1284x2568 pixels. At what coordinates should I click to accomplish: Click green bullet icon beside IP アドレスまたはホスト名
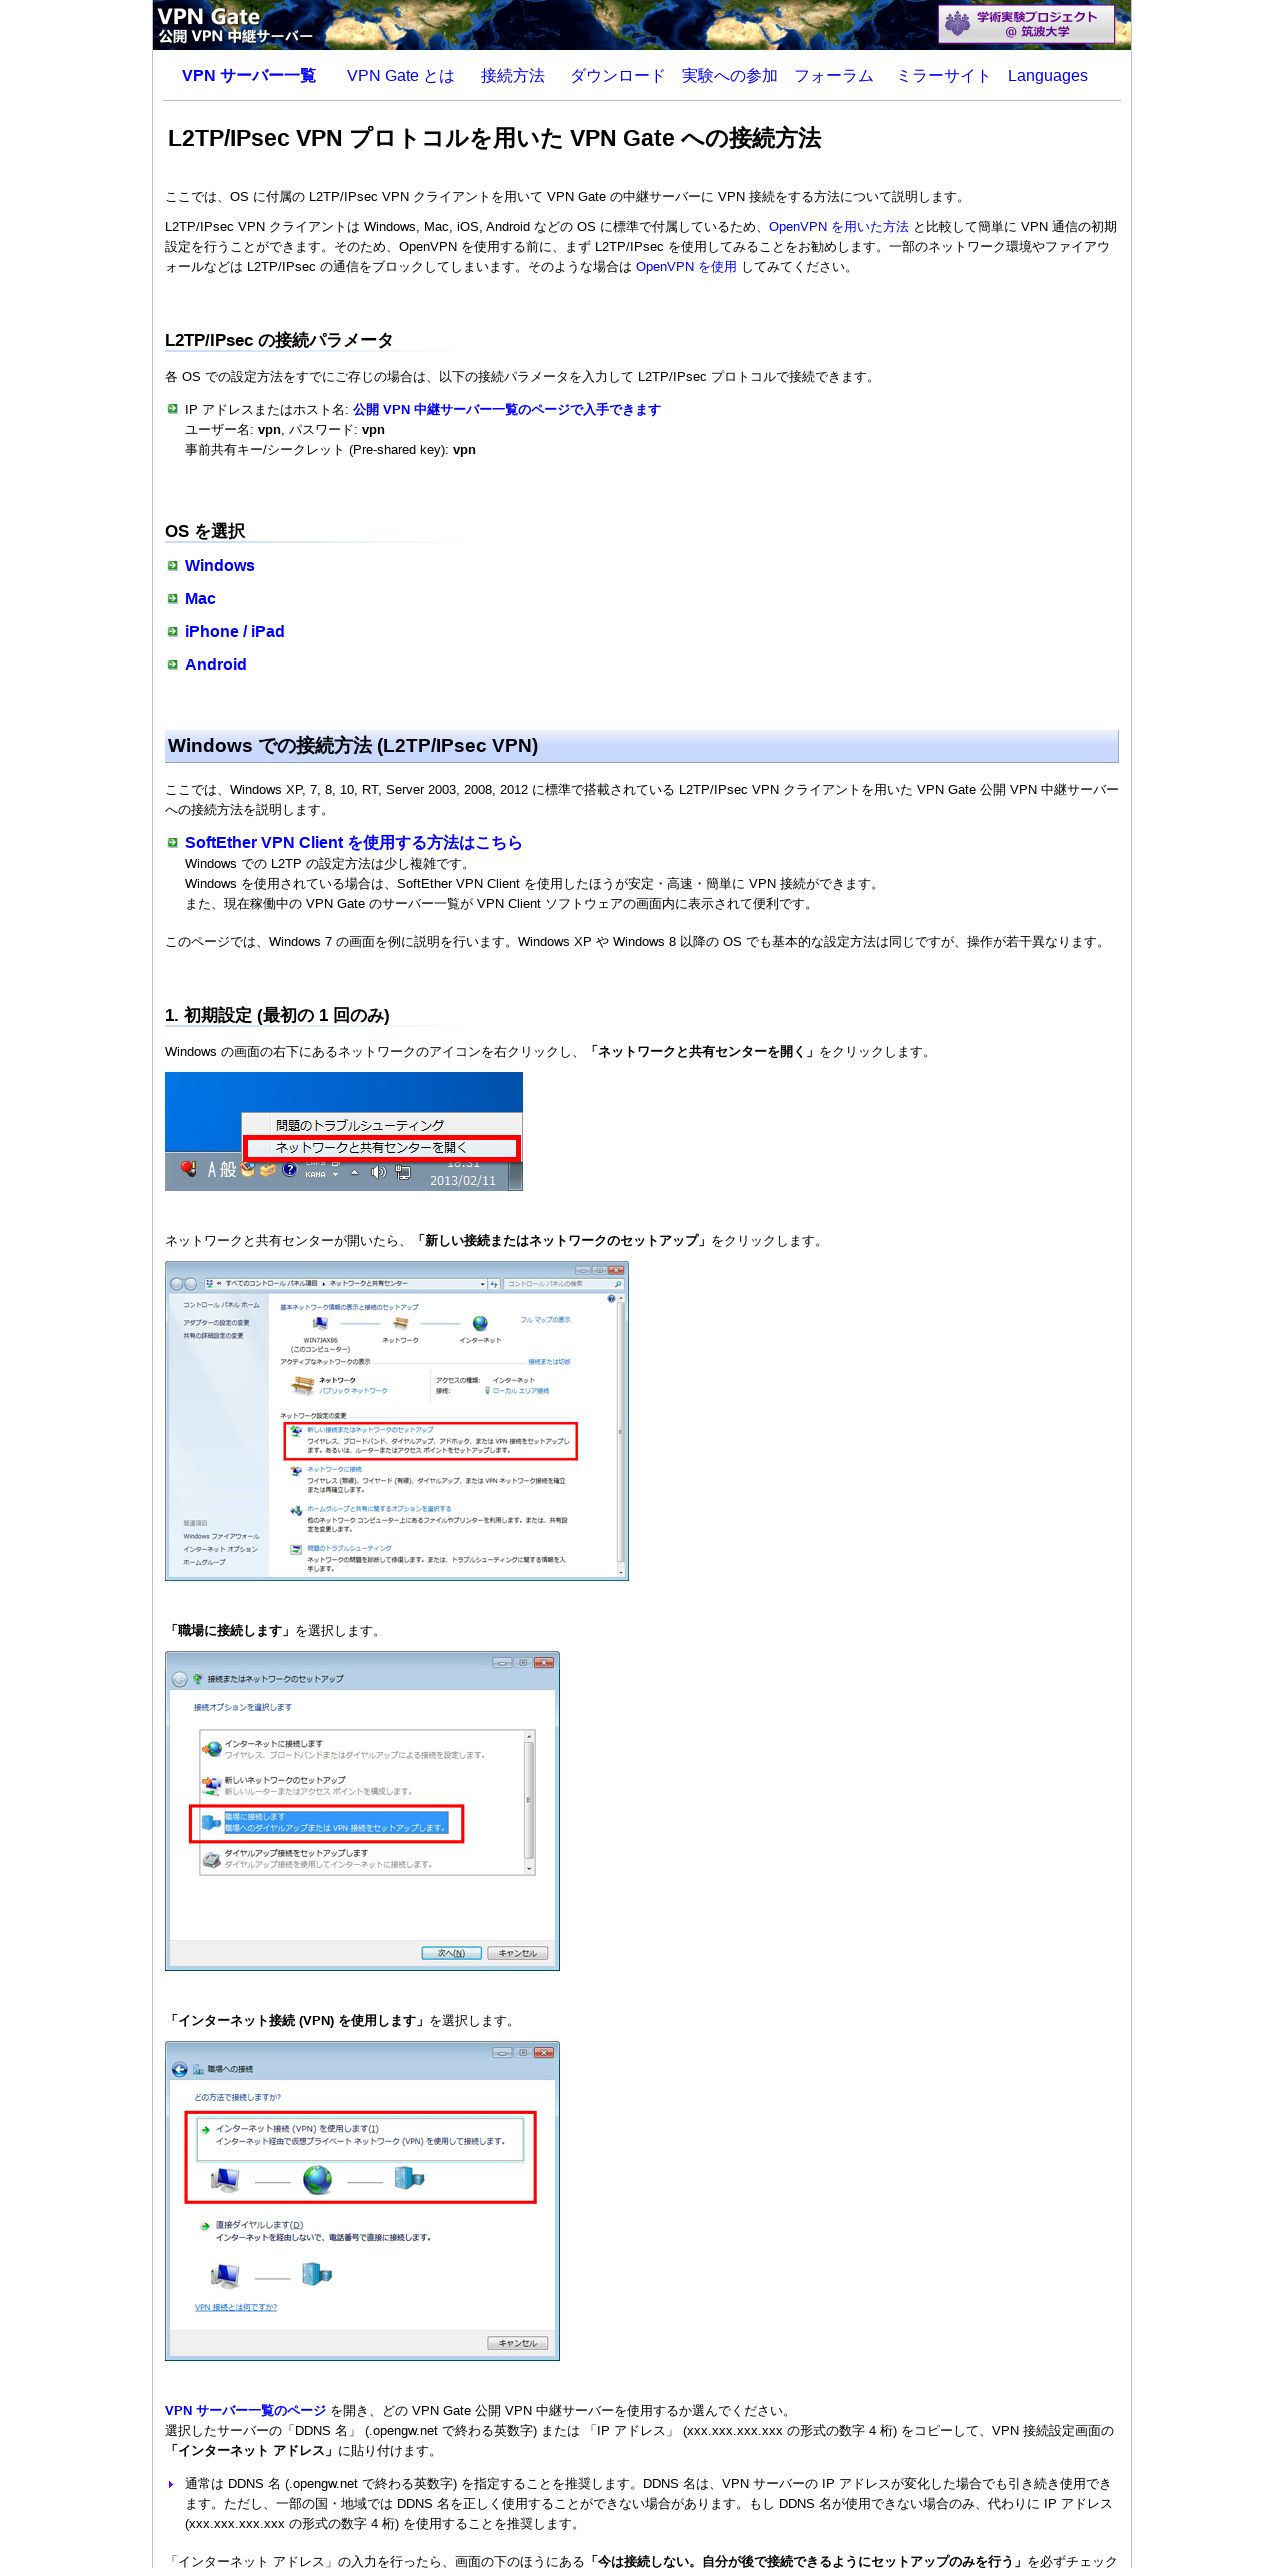[172, 409]
